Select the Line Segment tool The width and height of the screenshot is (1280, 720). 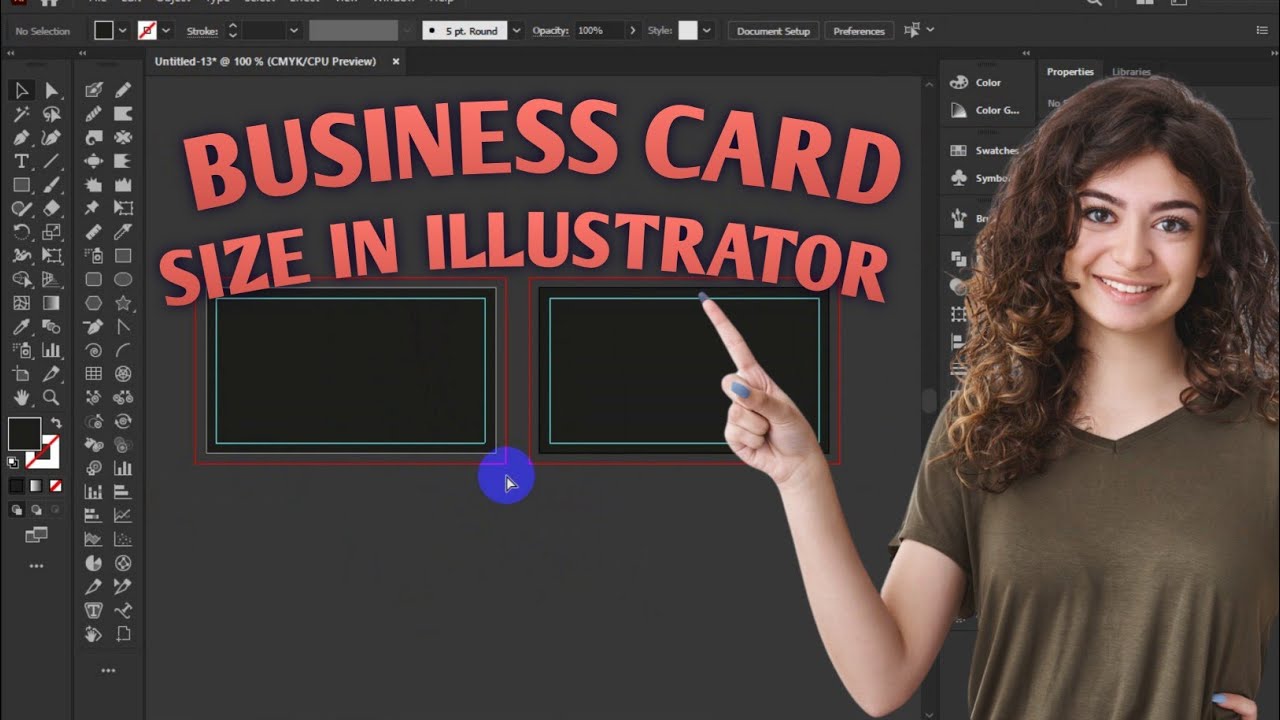[53, 161]
